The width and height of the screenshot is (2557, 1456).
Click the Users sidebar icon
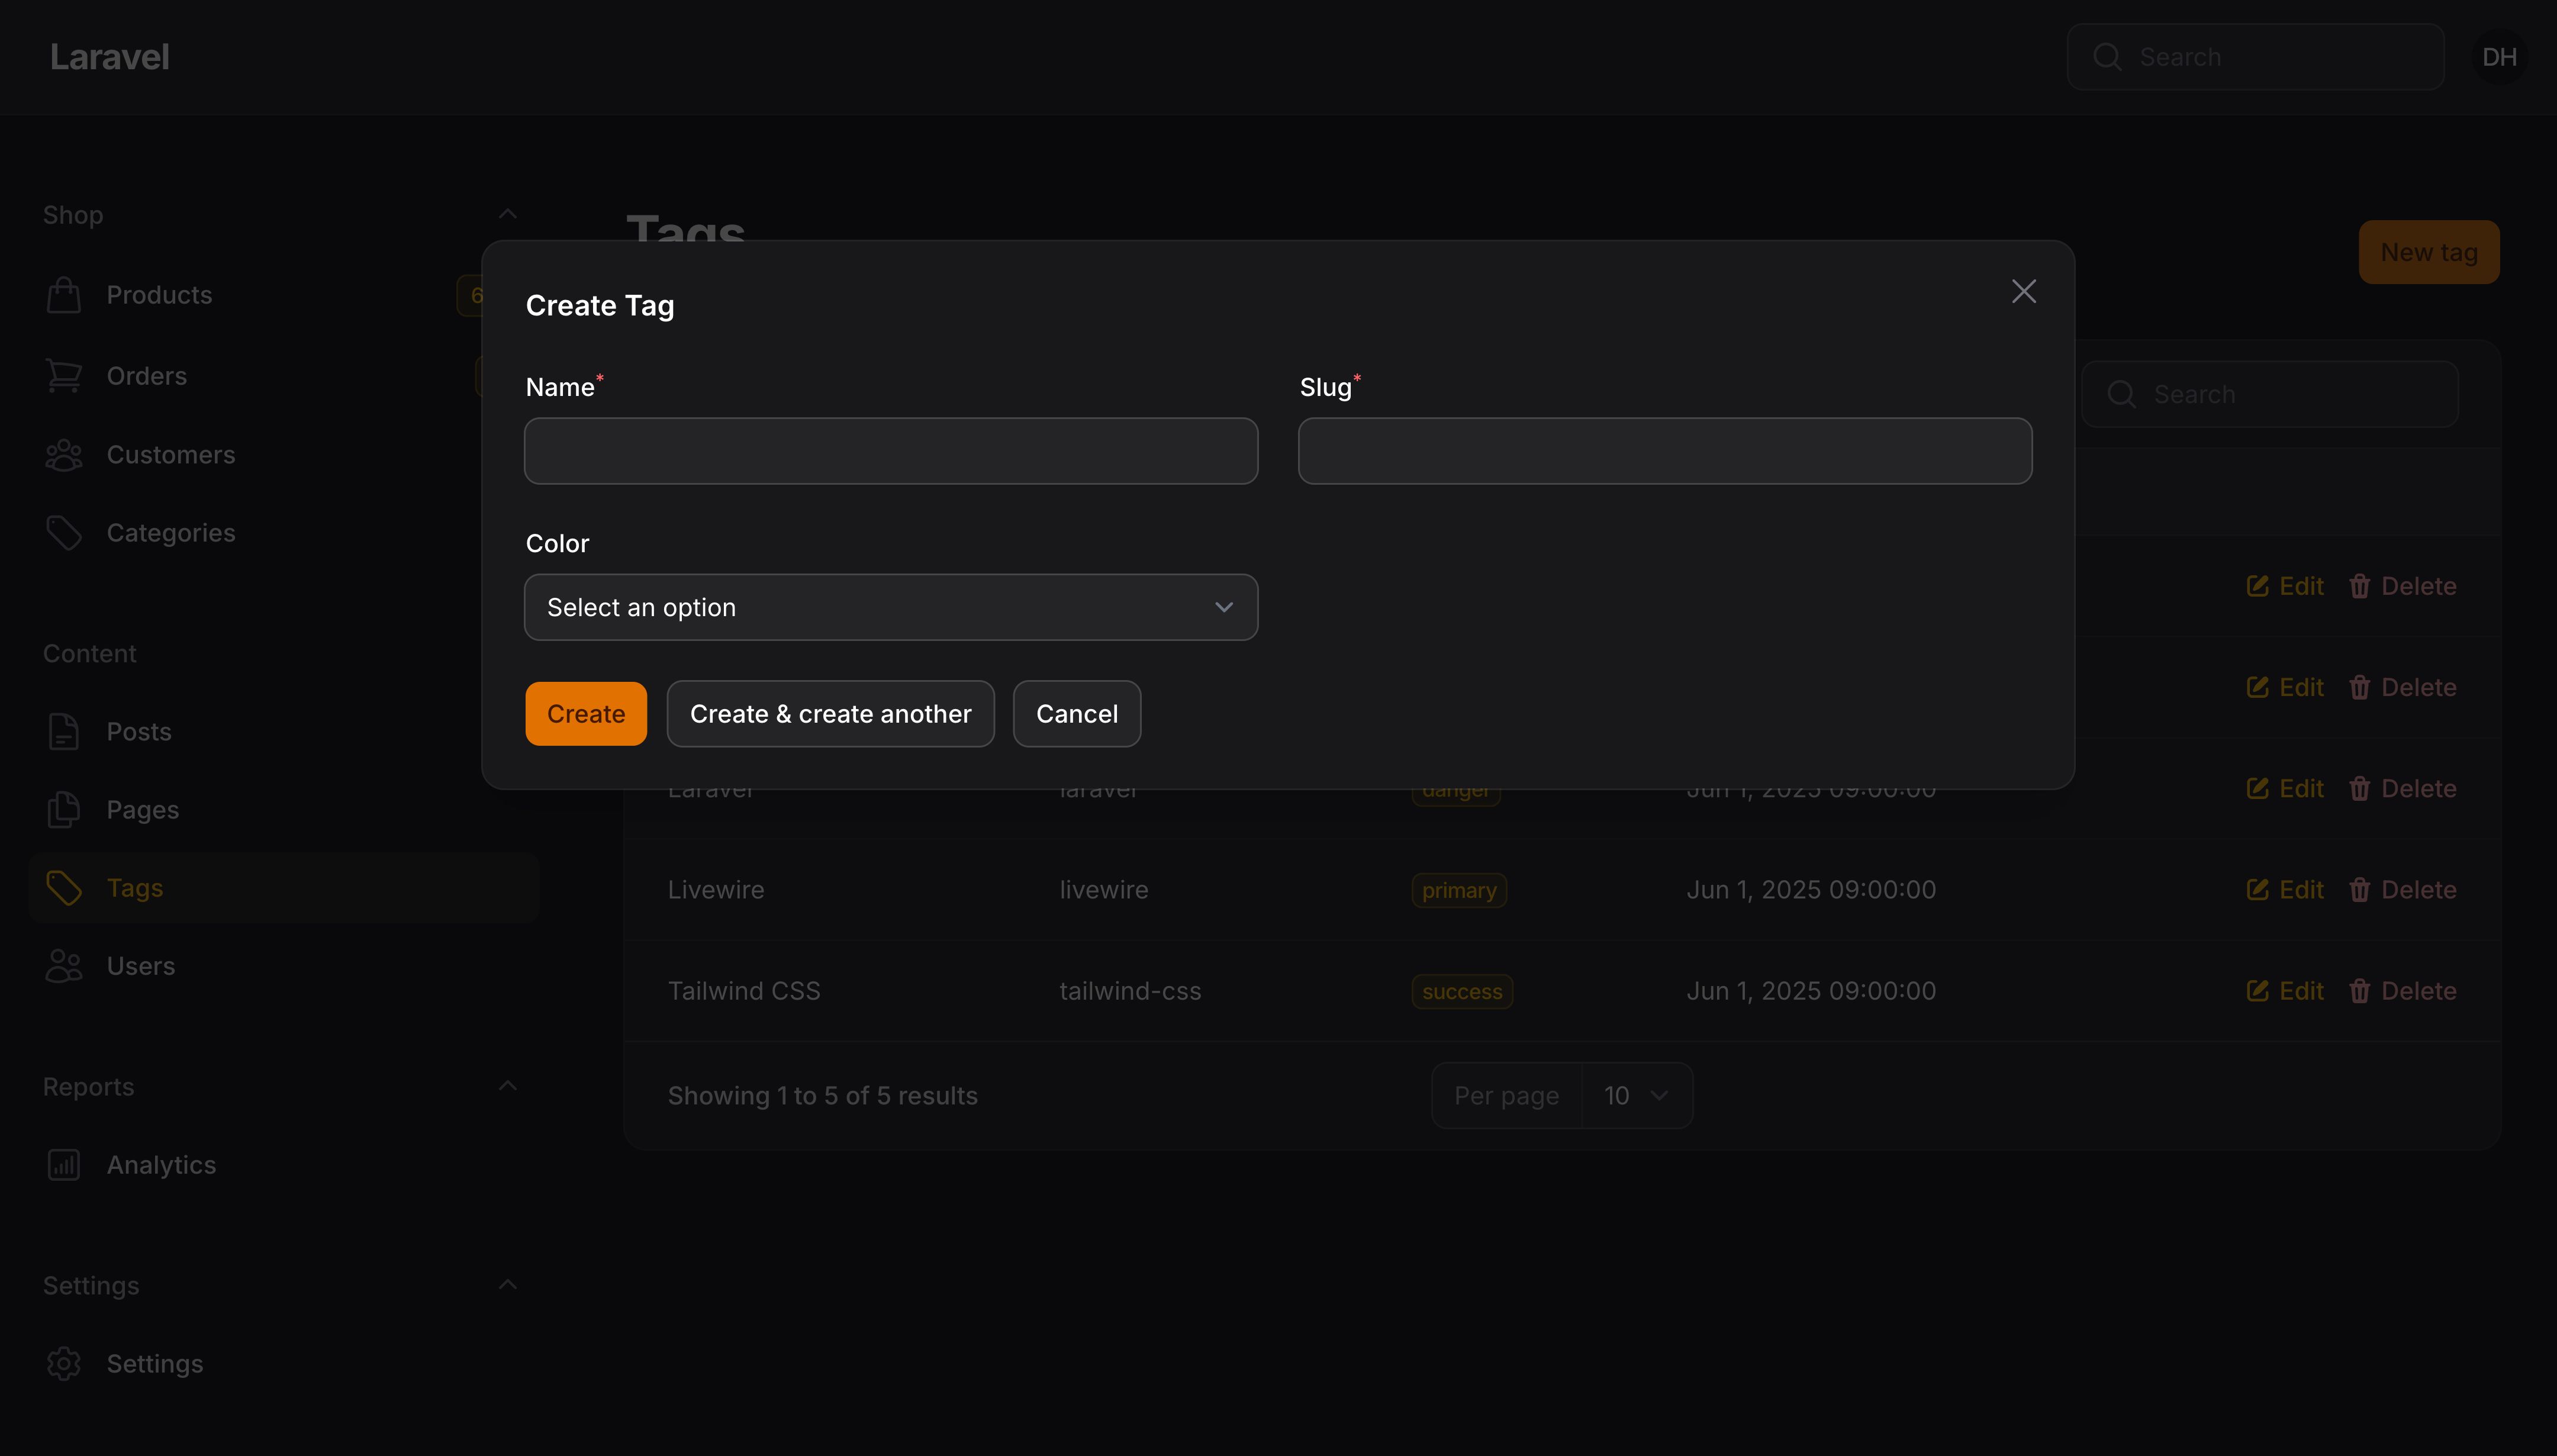[64, 966]
